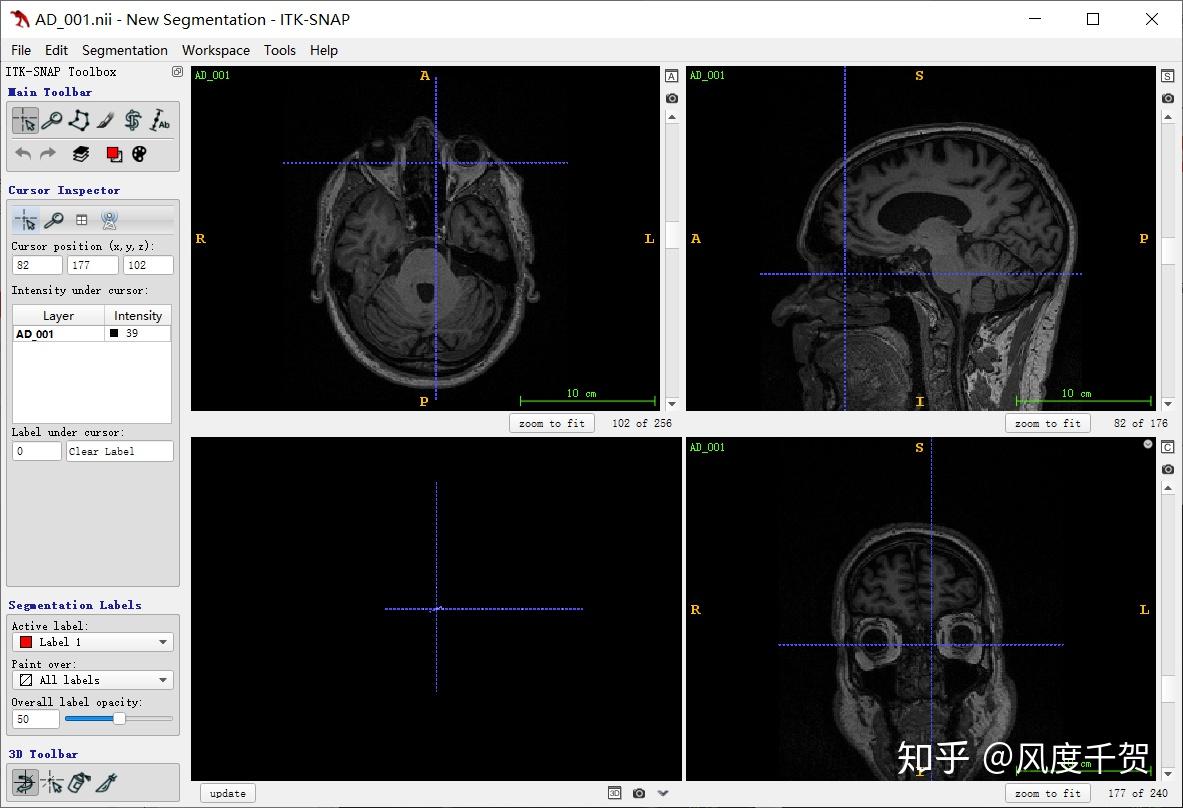Take screenshot of the axial view camera icon
Image resolution: width=1183 pixels, height=808 pixels.
[671, 98]
